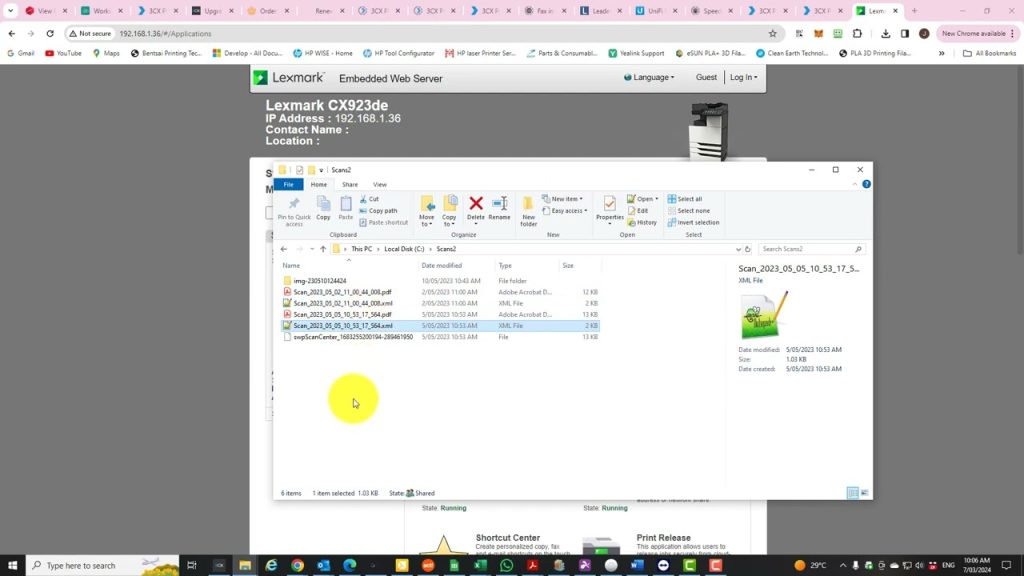Open address bar history dropdown
This screenshot has height=576, width=1024.
pyautogui.click(x=738, y=249)
